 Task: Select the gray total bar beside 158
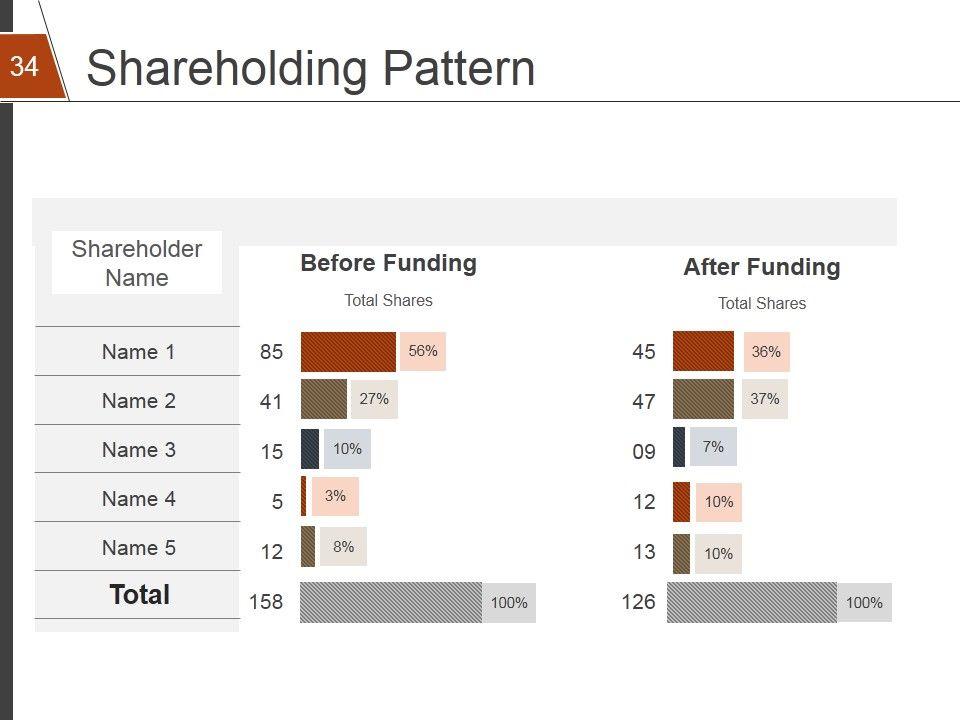391,602
